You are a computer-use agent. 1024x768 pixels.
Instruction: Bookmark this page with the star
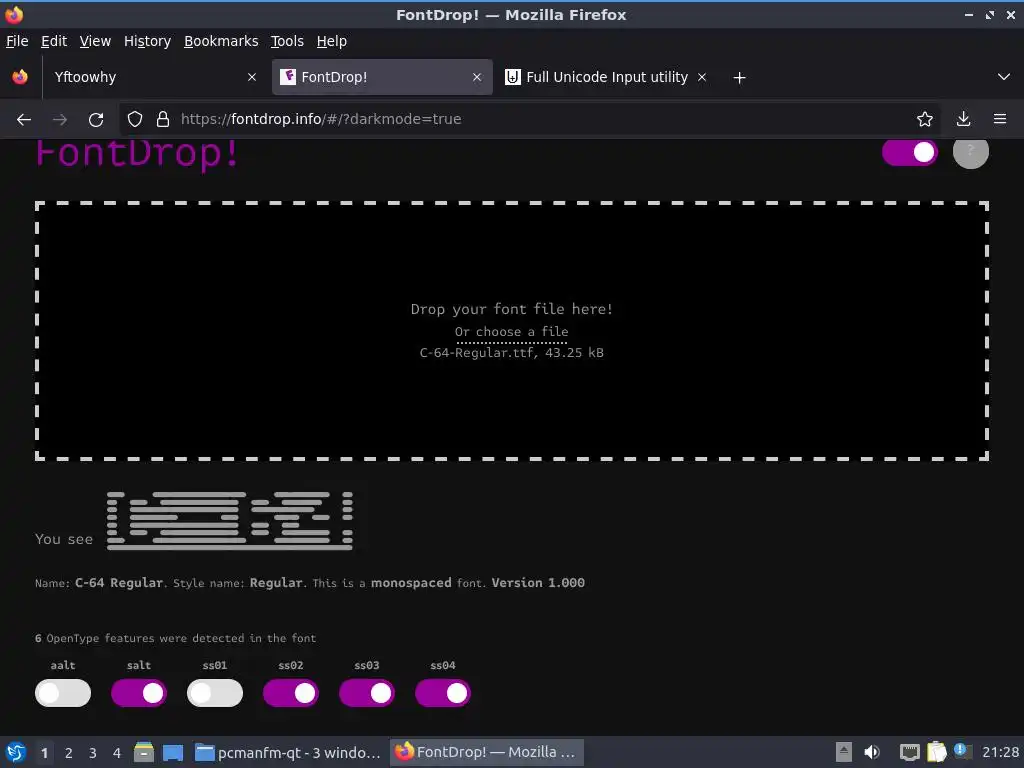click(924, 120)
